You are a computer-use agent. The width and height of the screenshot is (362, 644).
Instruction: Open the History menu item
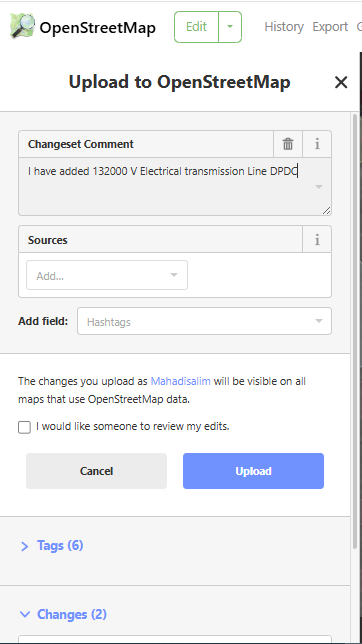pos(284,27)
